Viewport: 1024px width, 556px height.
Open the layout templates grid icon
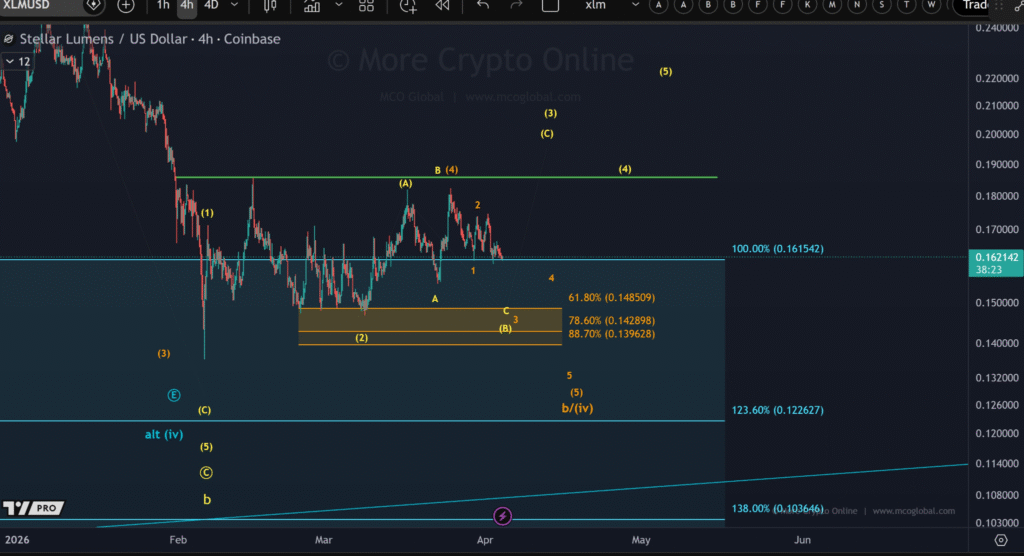[x=365, y=5]
